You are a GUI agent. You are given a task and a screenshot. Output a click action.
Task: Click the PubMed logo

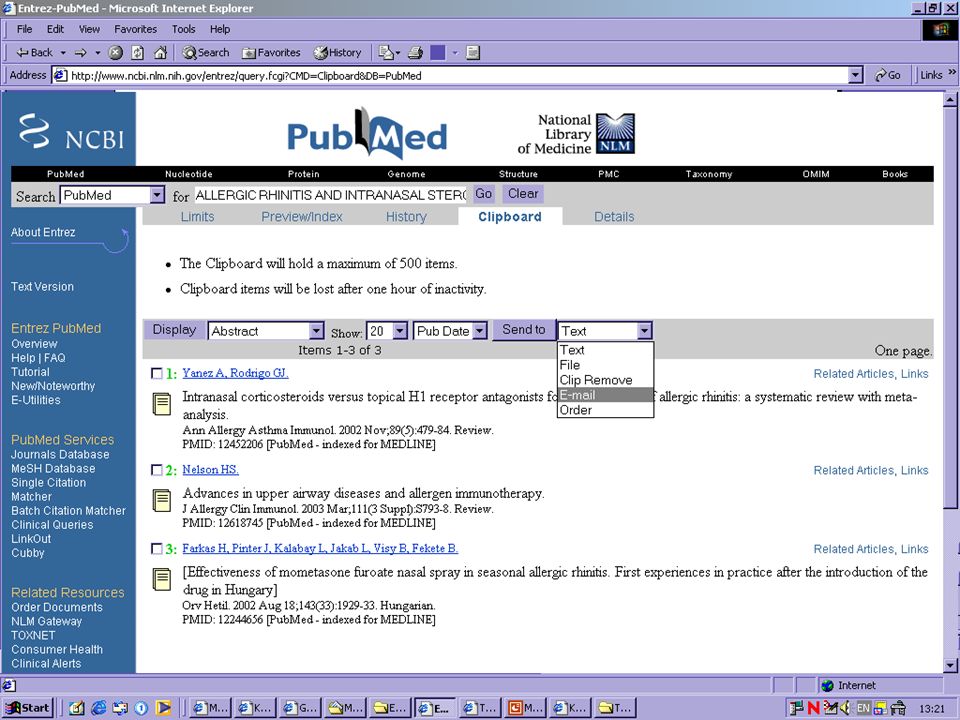click(367, 133)
